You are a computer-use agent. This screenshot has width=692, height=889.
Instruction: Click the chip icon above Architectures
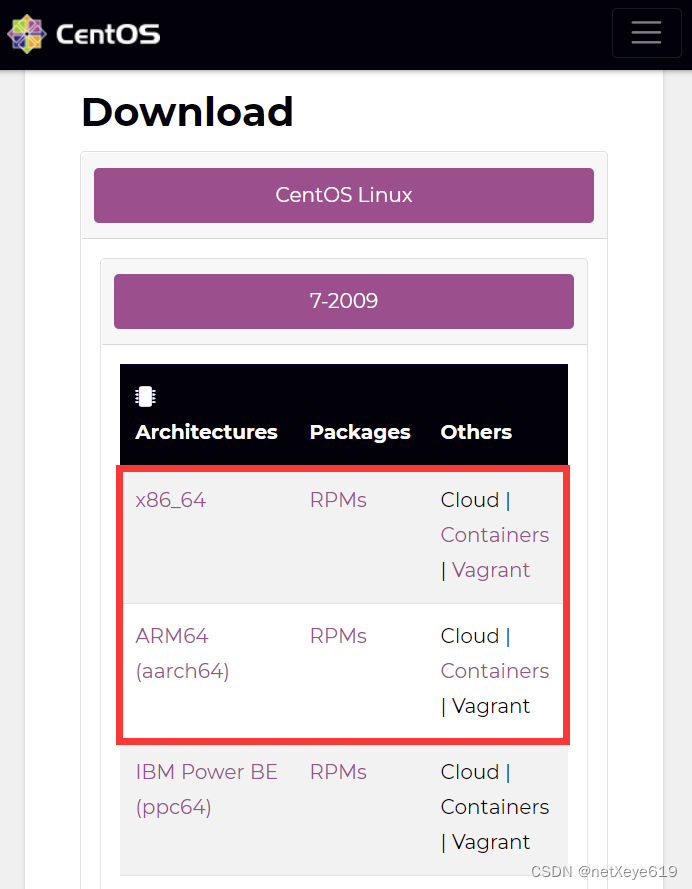point(145,396)
